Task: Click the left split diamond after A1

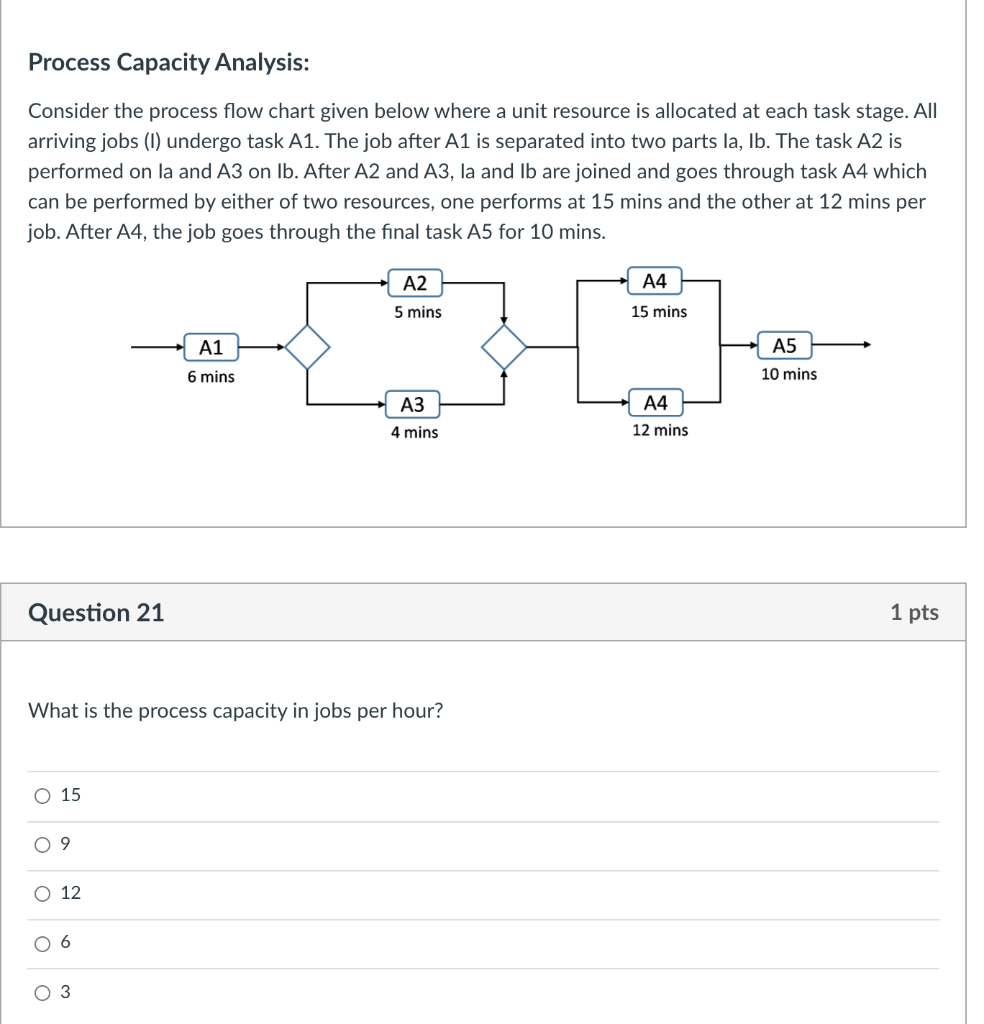Action: 305,347
